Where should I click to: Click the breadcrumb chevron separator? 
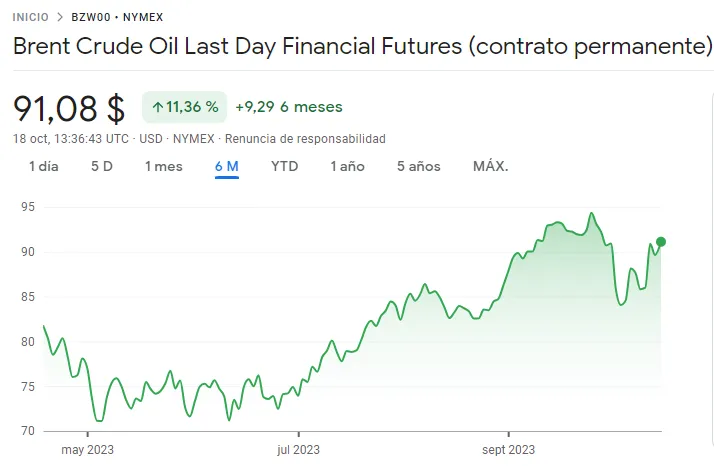pyautogui.click(x=60, y=17)
